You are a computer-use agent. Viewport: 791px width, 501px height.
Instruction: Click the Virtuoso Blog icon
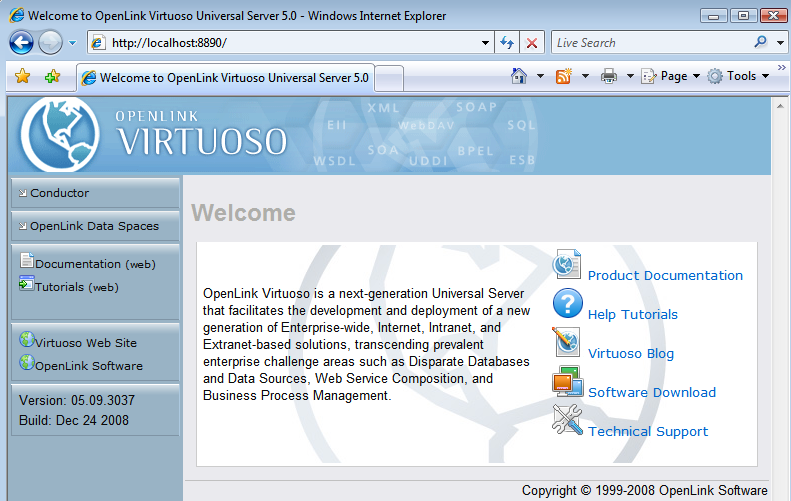click(x=567, y=343)
